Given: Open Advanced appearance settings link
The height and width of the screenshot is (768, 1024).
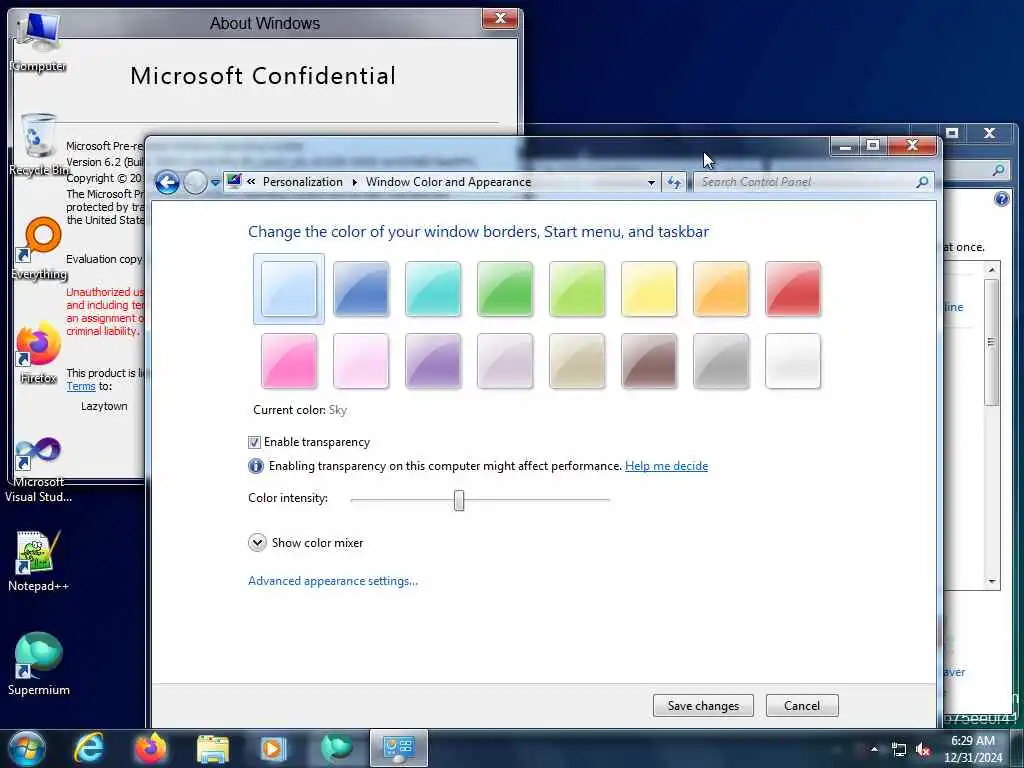Looking at the screenshot, I should [x=333, y=581].
